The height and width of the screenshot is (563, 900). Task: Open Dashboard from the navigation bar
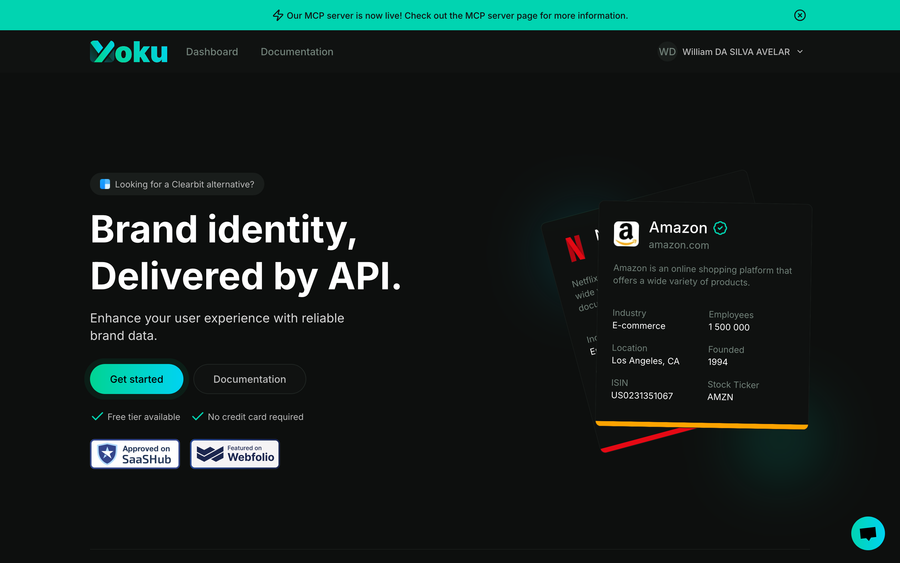(212, 52)
